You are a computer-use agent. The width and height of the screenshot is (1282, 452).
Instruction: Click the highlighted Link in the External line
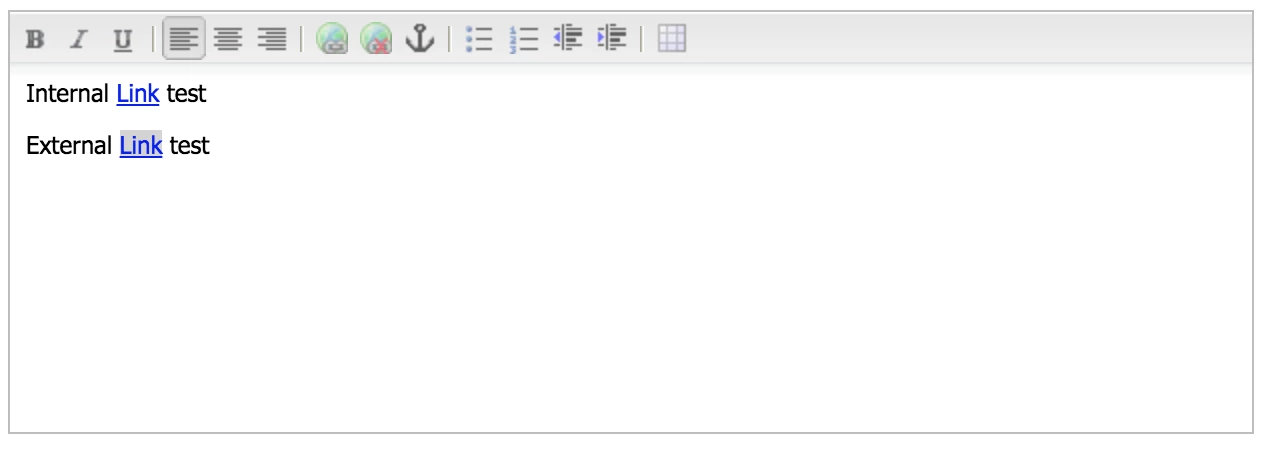click(141, 145)
